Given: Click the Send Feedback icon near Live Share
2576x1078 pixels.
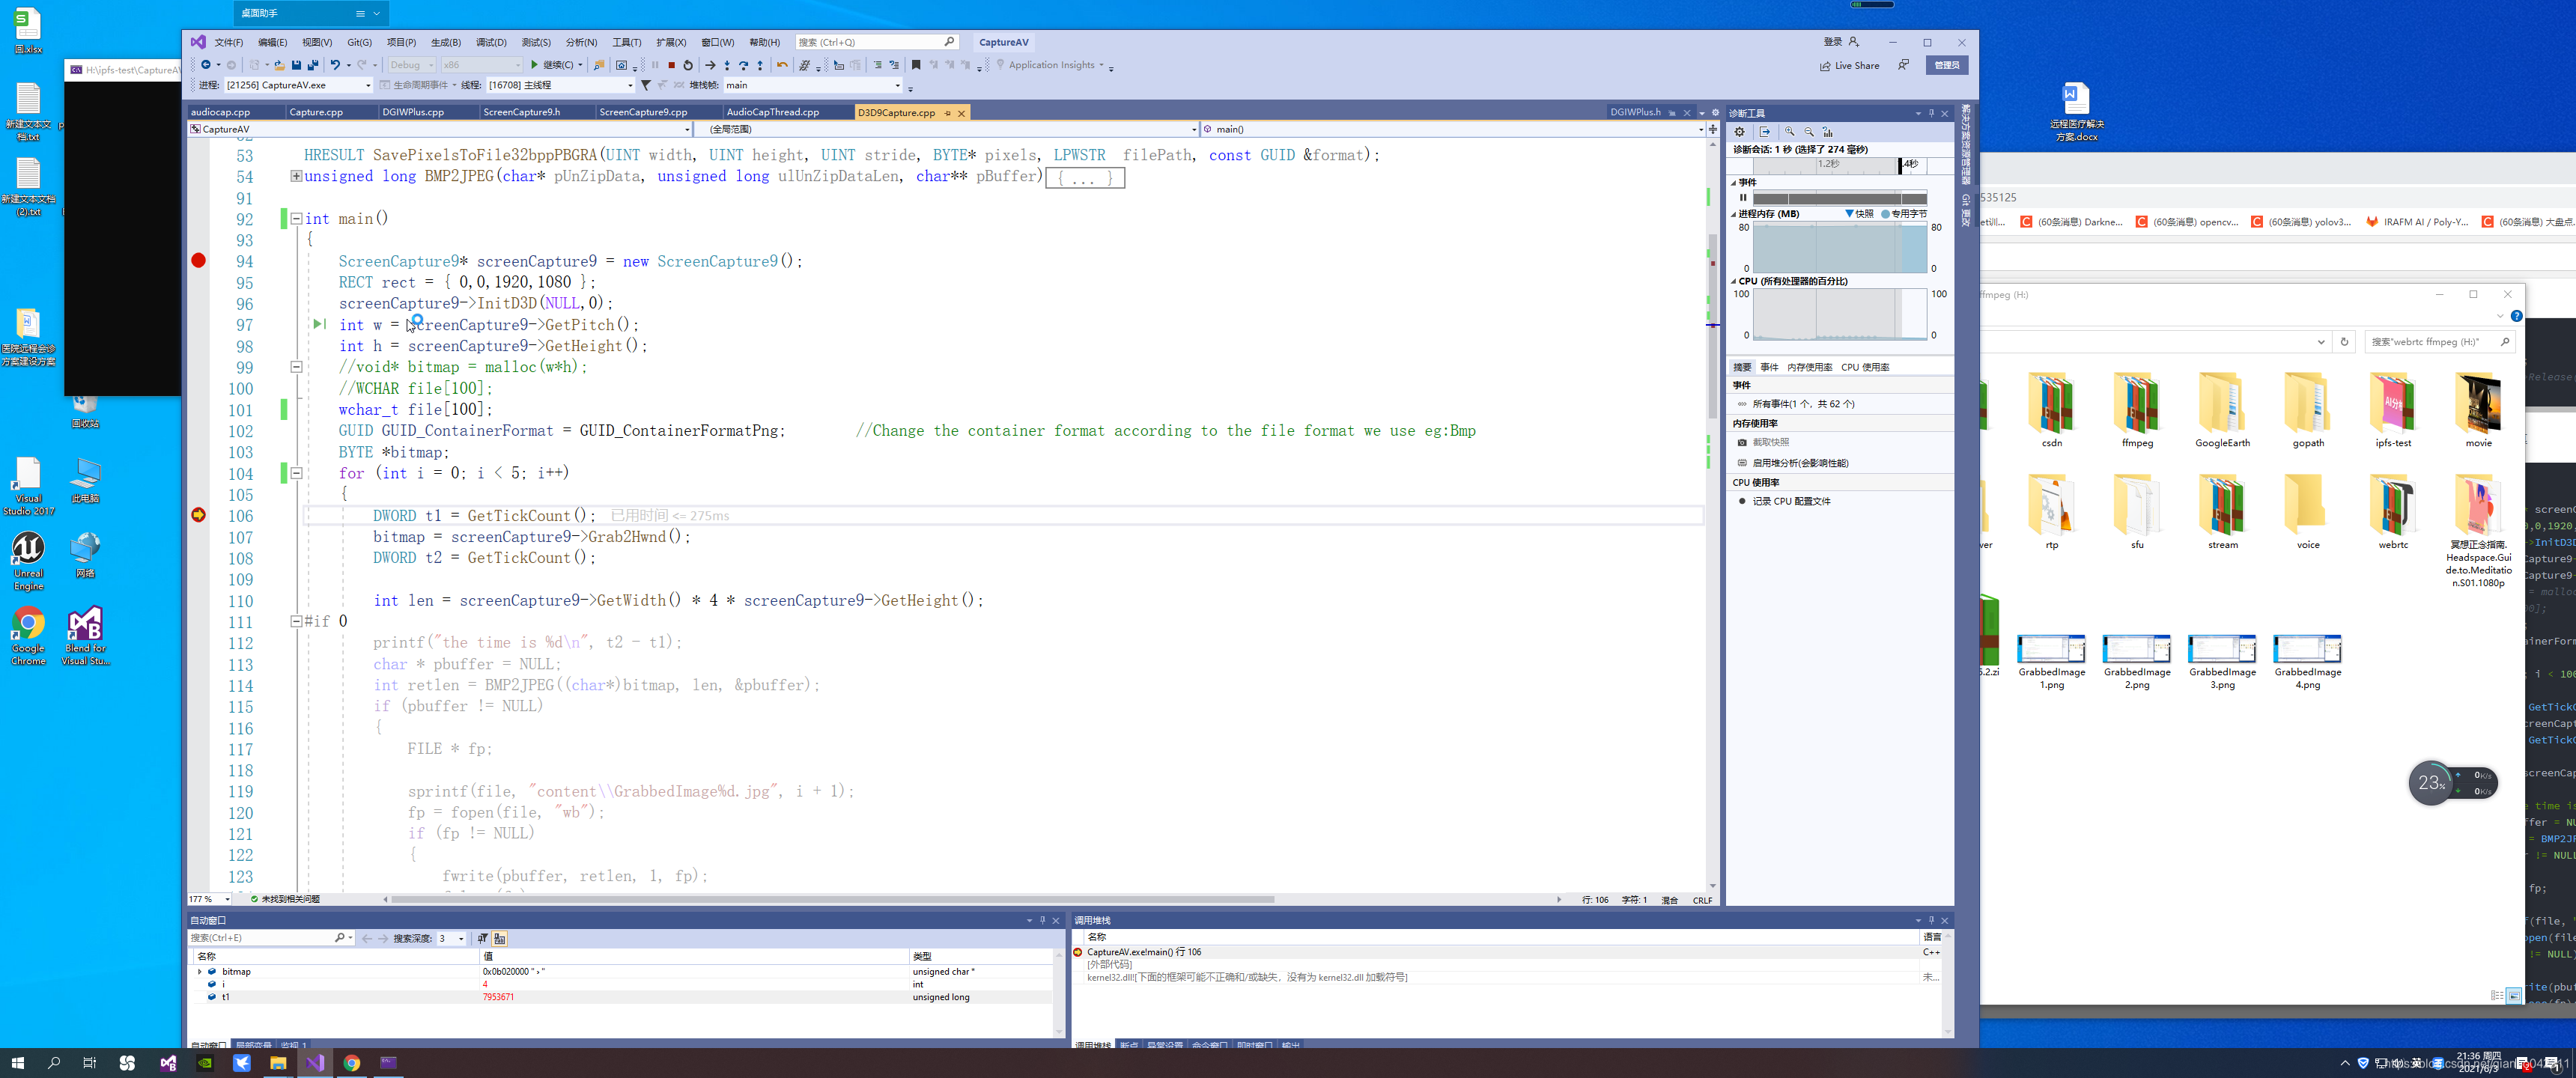Looking at the screenshot, I should (x=1903, y=65).
